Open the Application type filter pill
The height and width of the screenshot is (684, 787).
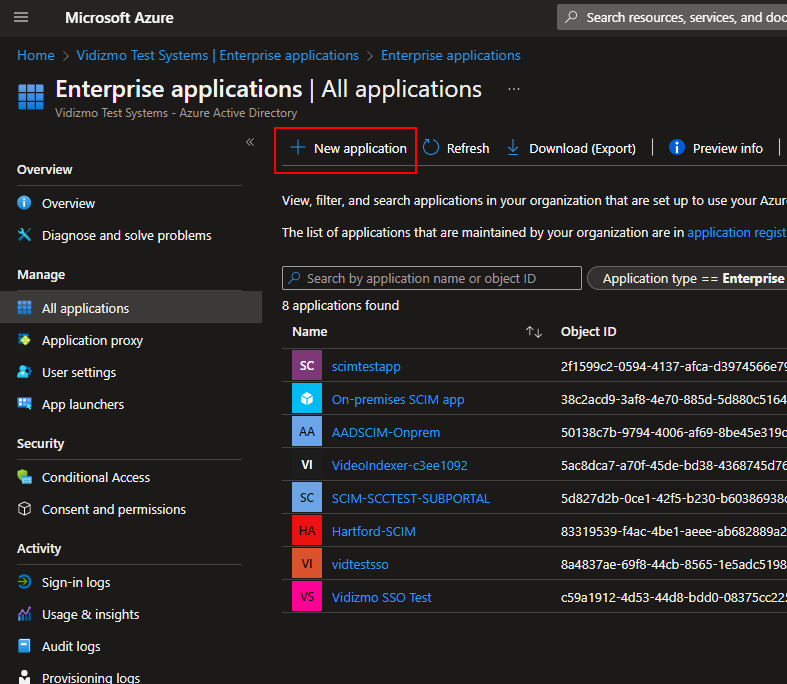[x=690, y=278]
